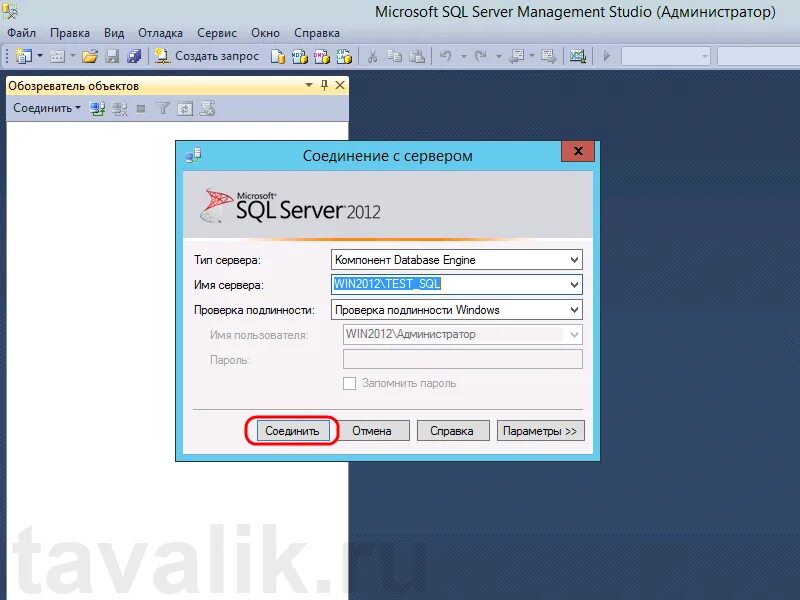Screen dimensions: 800x600
Task: Open the New Project dropdown arrow
Action: pos(40,56)
